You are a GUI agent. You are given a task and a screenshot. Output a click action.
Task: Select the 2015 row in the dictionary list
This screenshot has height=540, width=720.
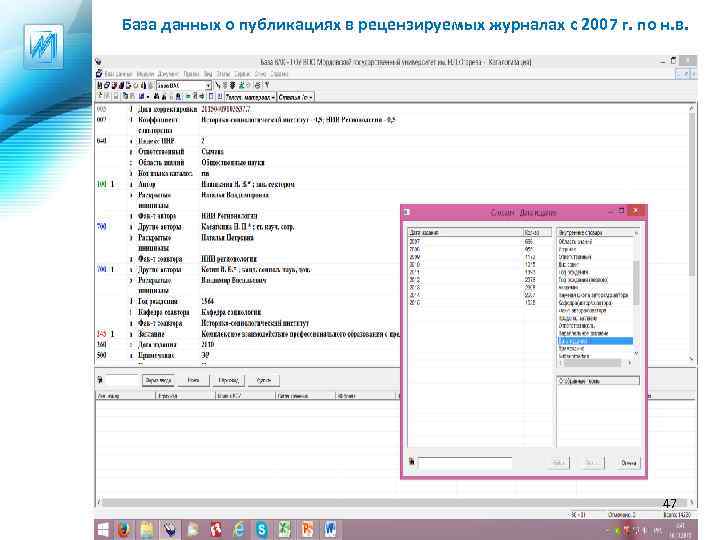coord(479,303)
